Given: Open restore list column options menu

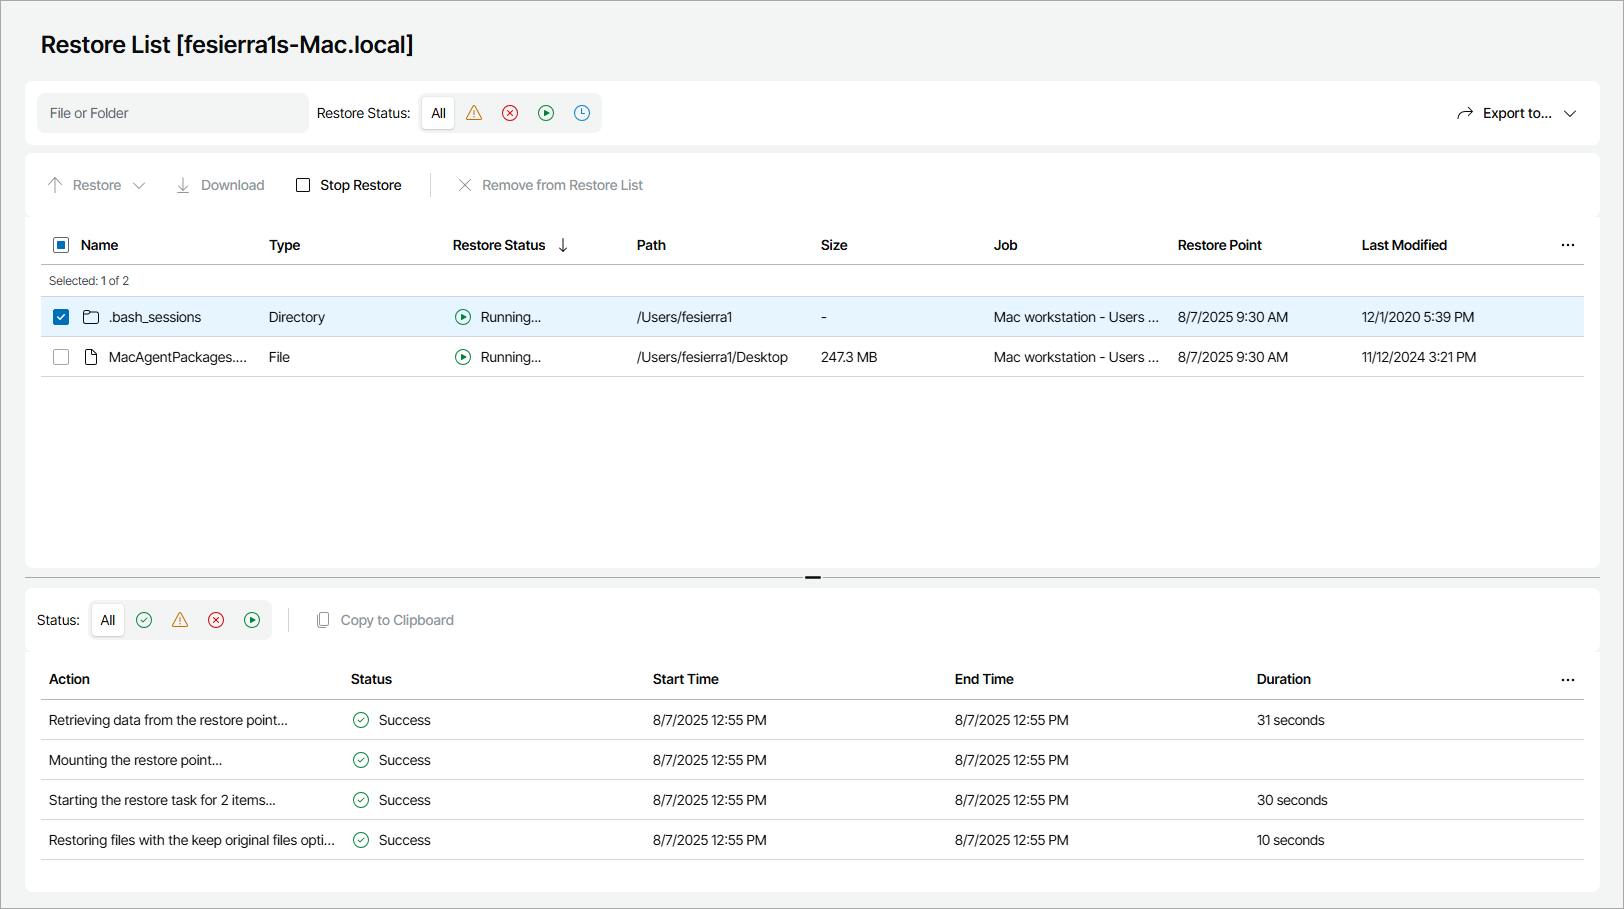Looking at the screenshot, I should [1567, 245].
